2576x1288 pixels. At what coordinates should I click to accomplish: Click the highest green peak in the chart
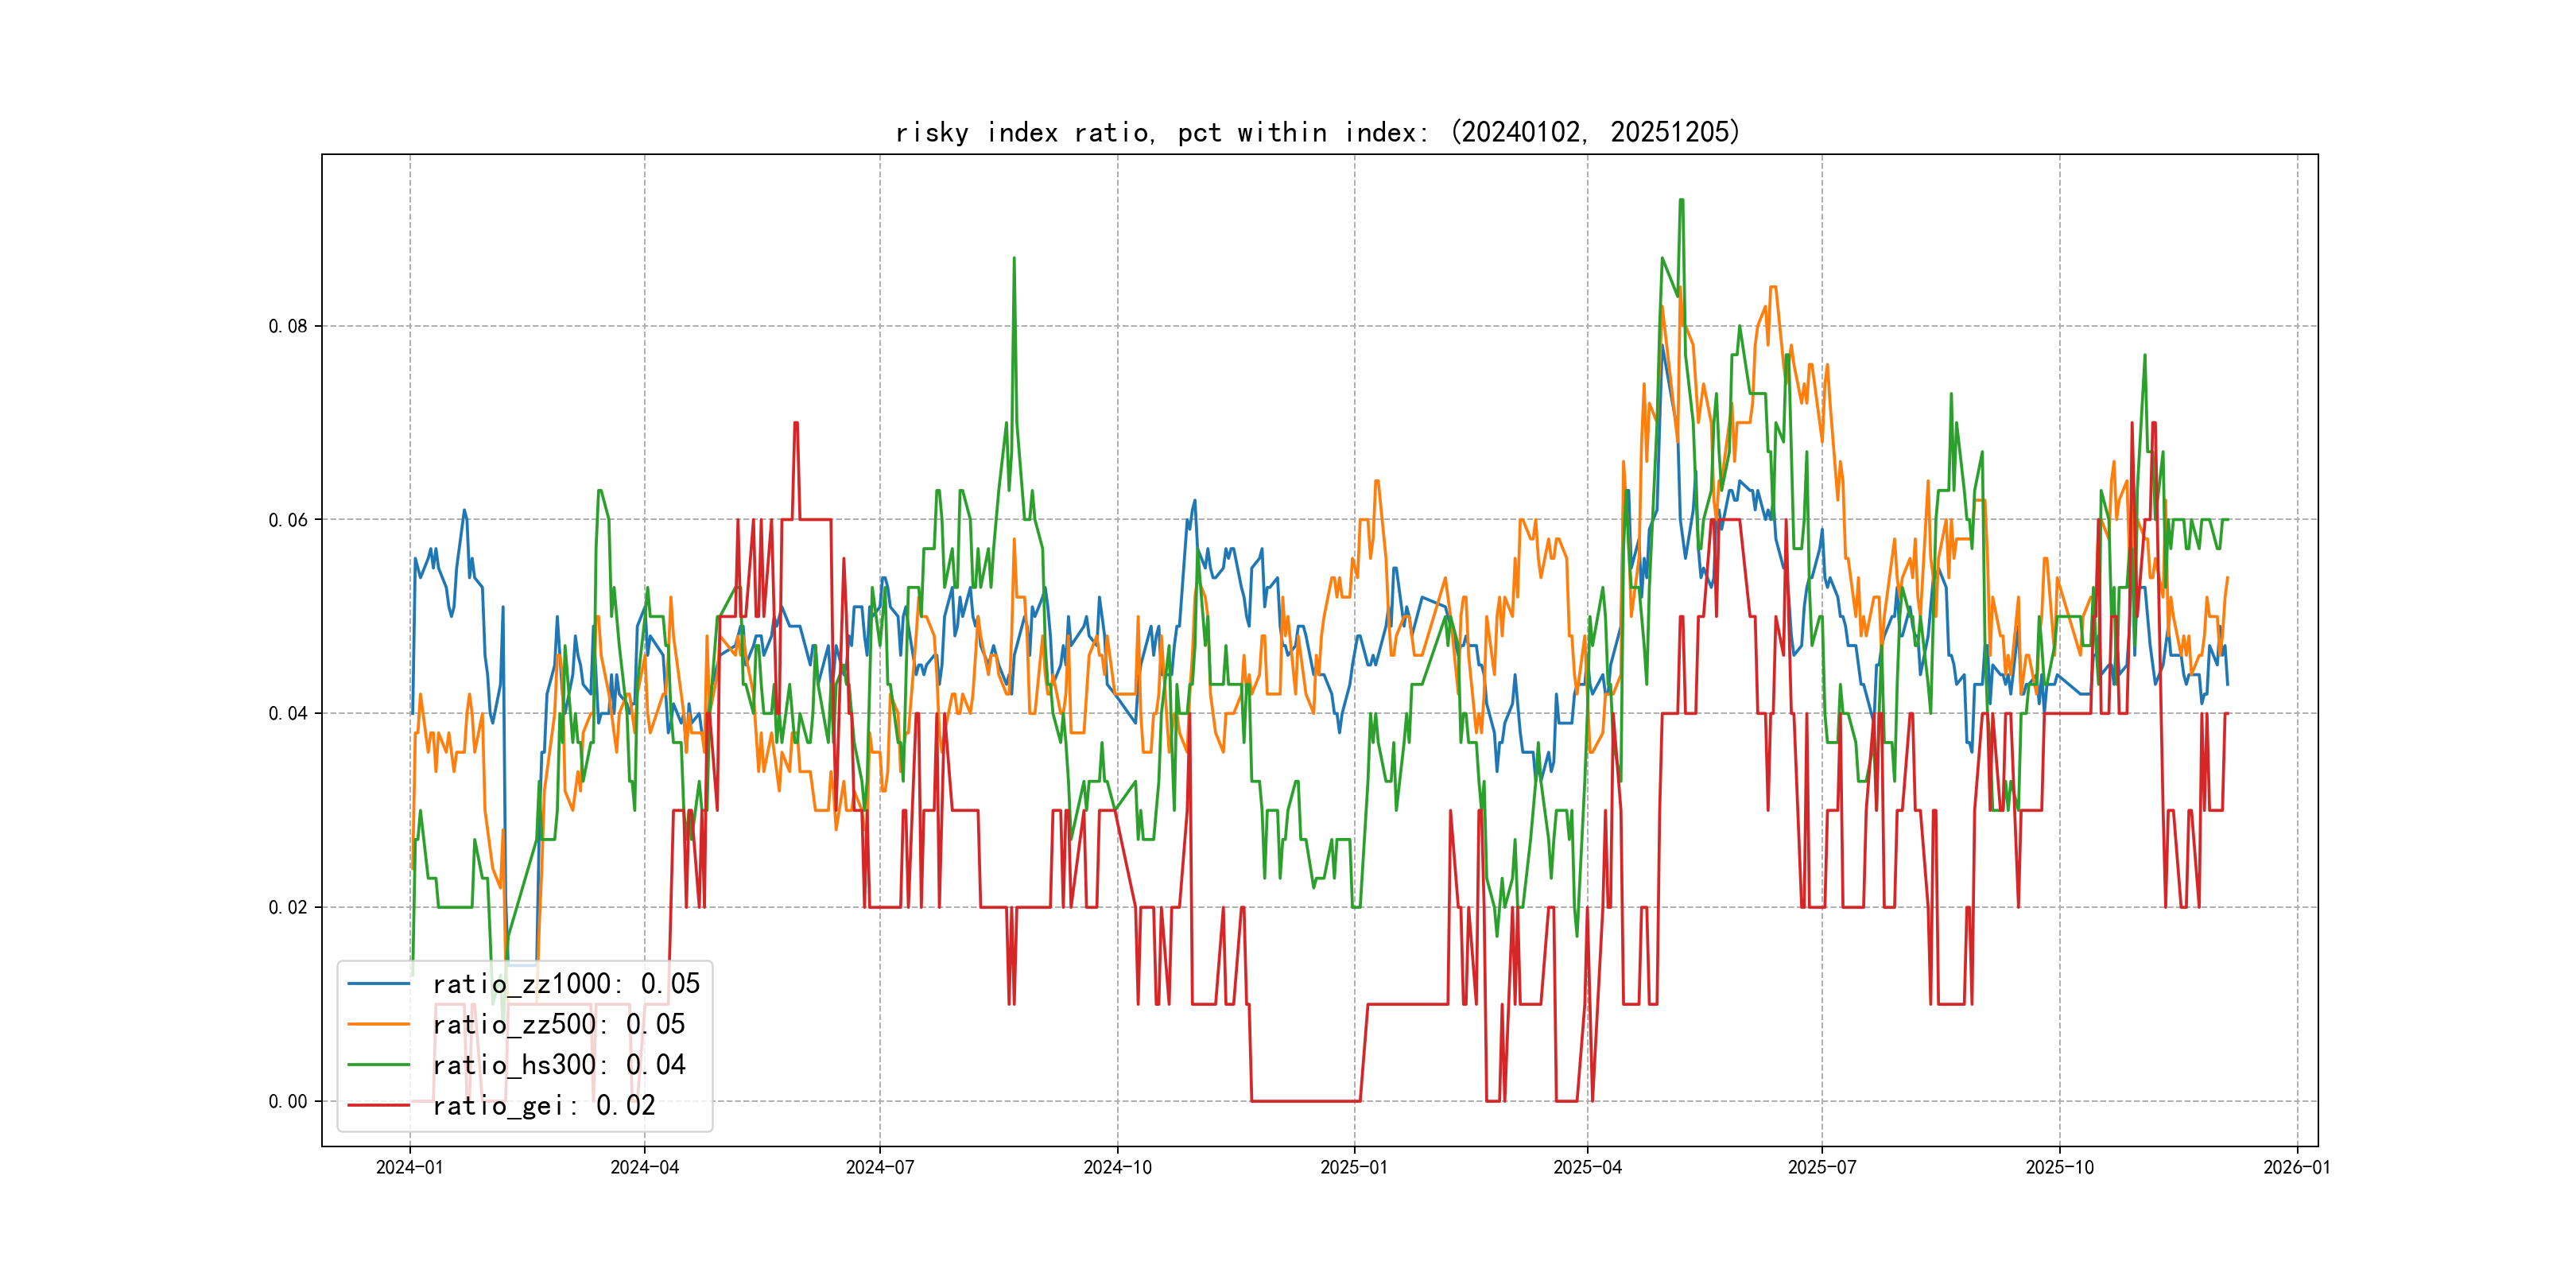tap(1681, 200)
